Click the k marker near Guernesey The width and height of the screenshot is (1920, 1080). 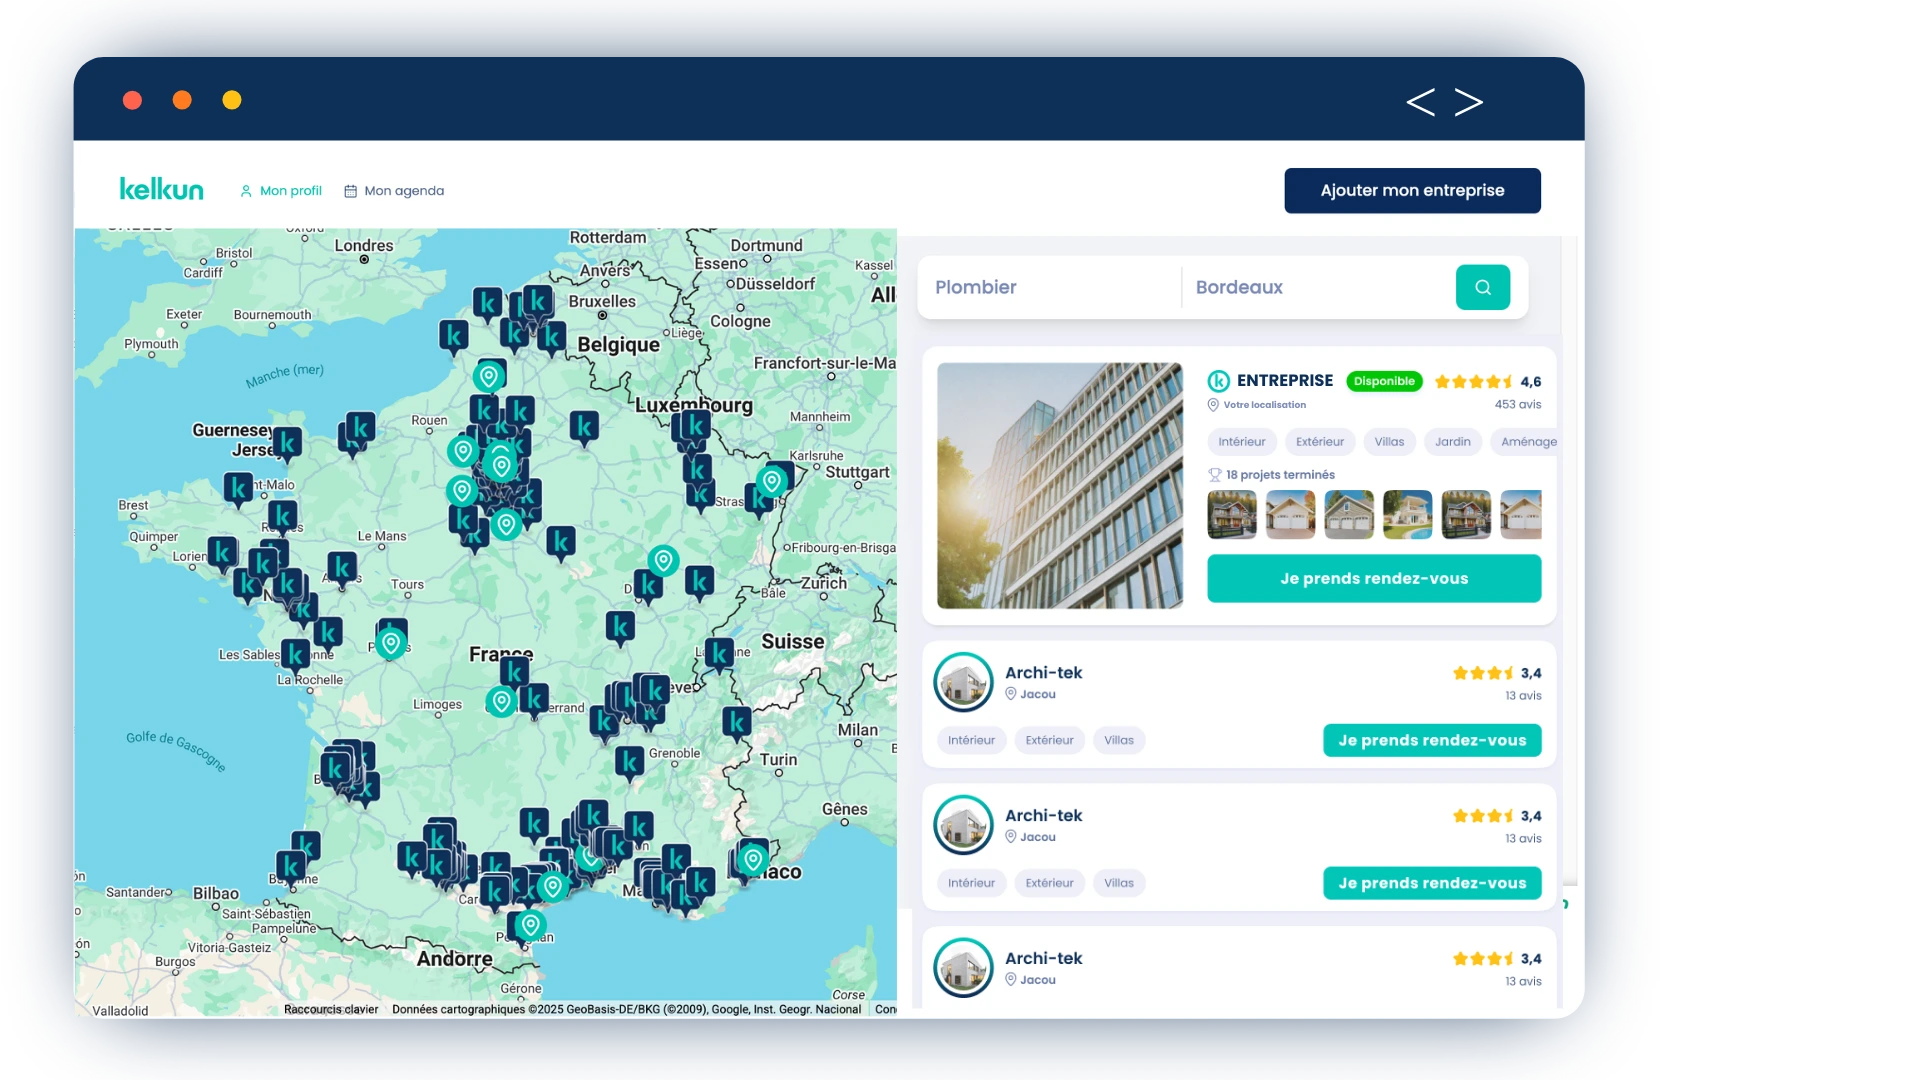[x=287, y=443]
